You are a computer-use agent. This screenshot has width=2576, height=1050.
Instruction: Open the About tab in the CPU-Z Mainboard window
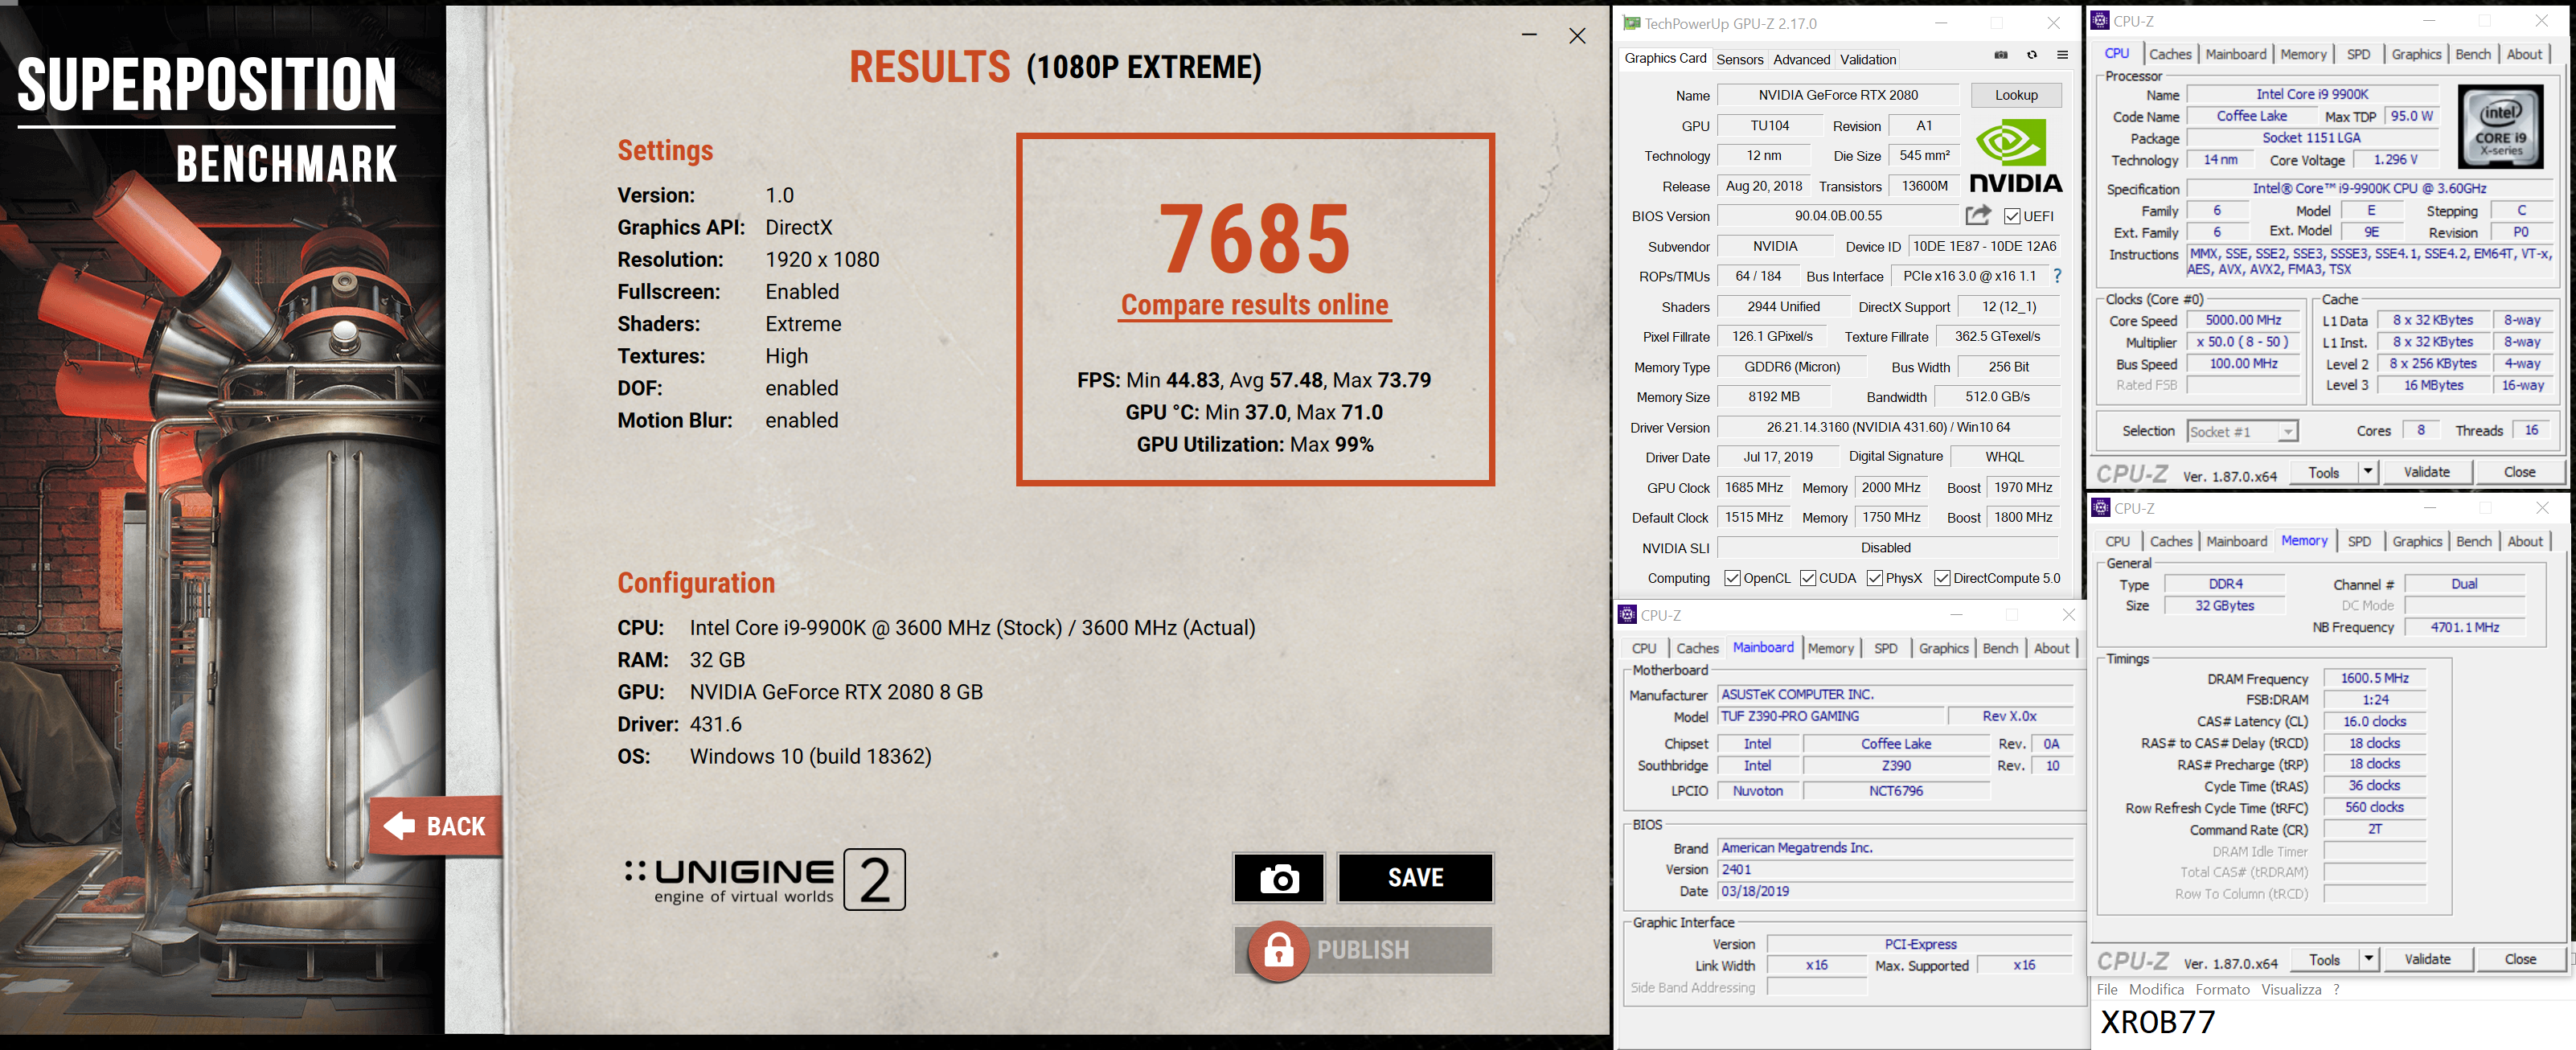click(x=2051, y=648)
